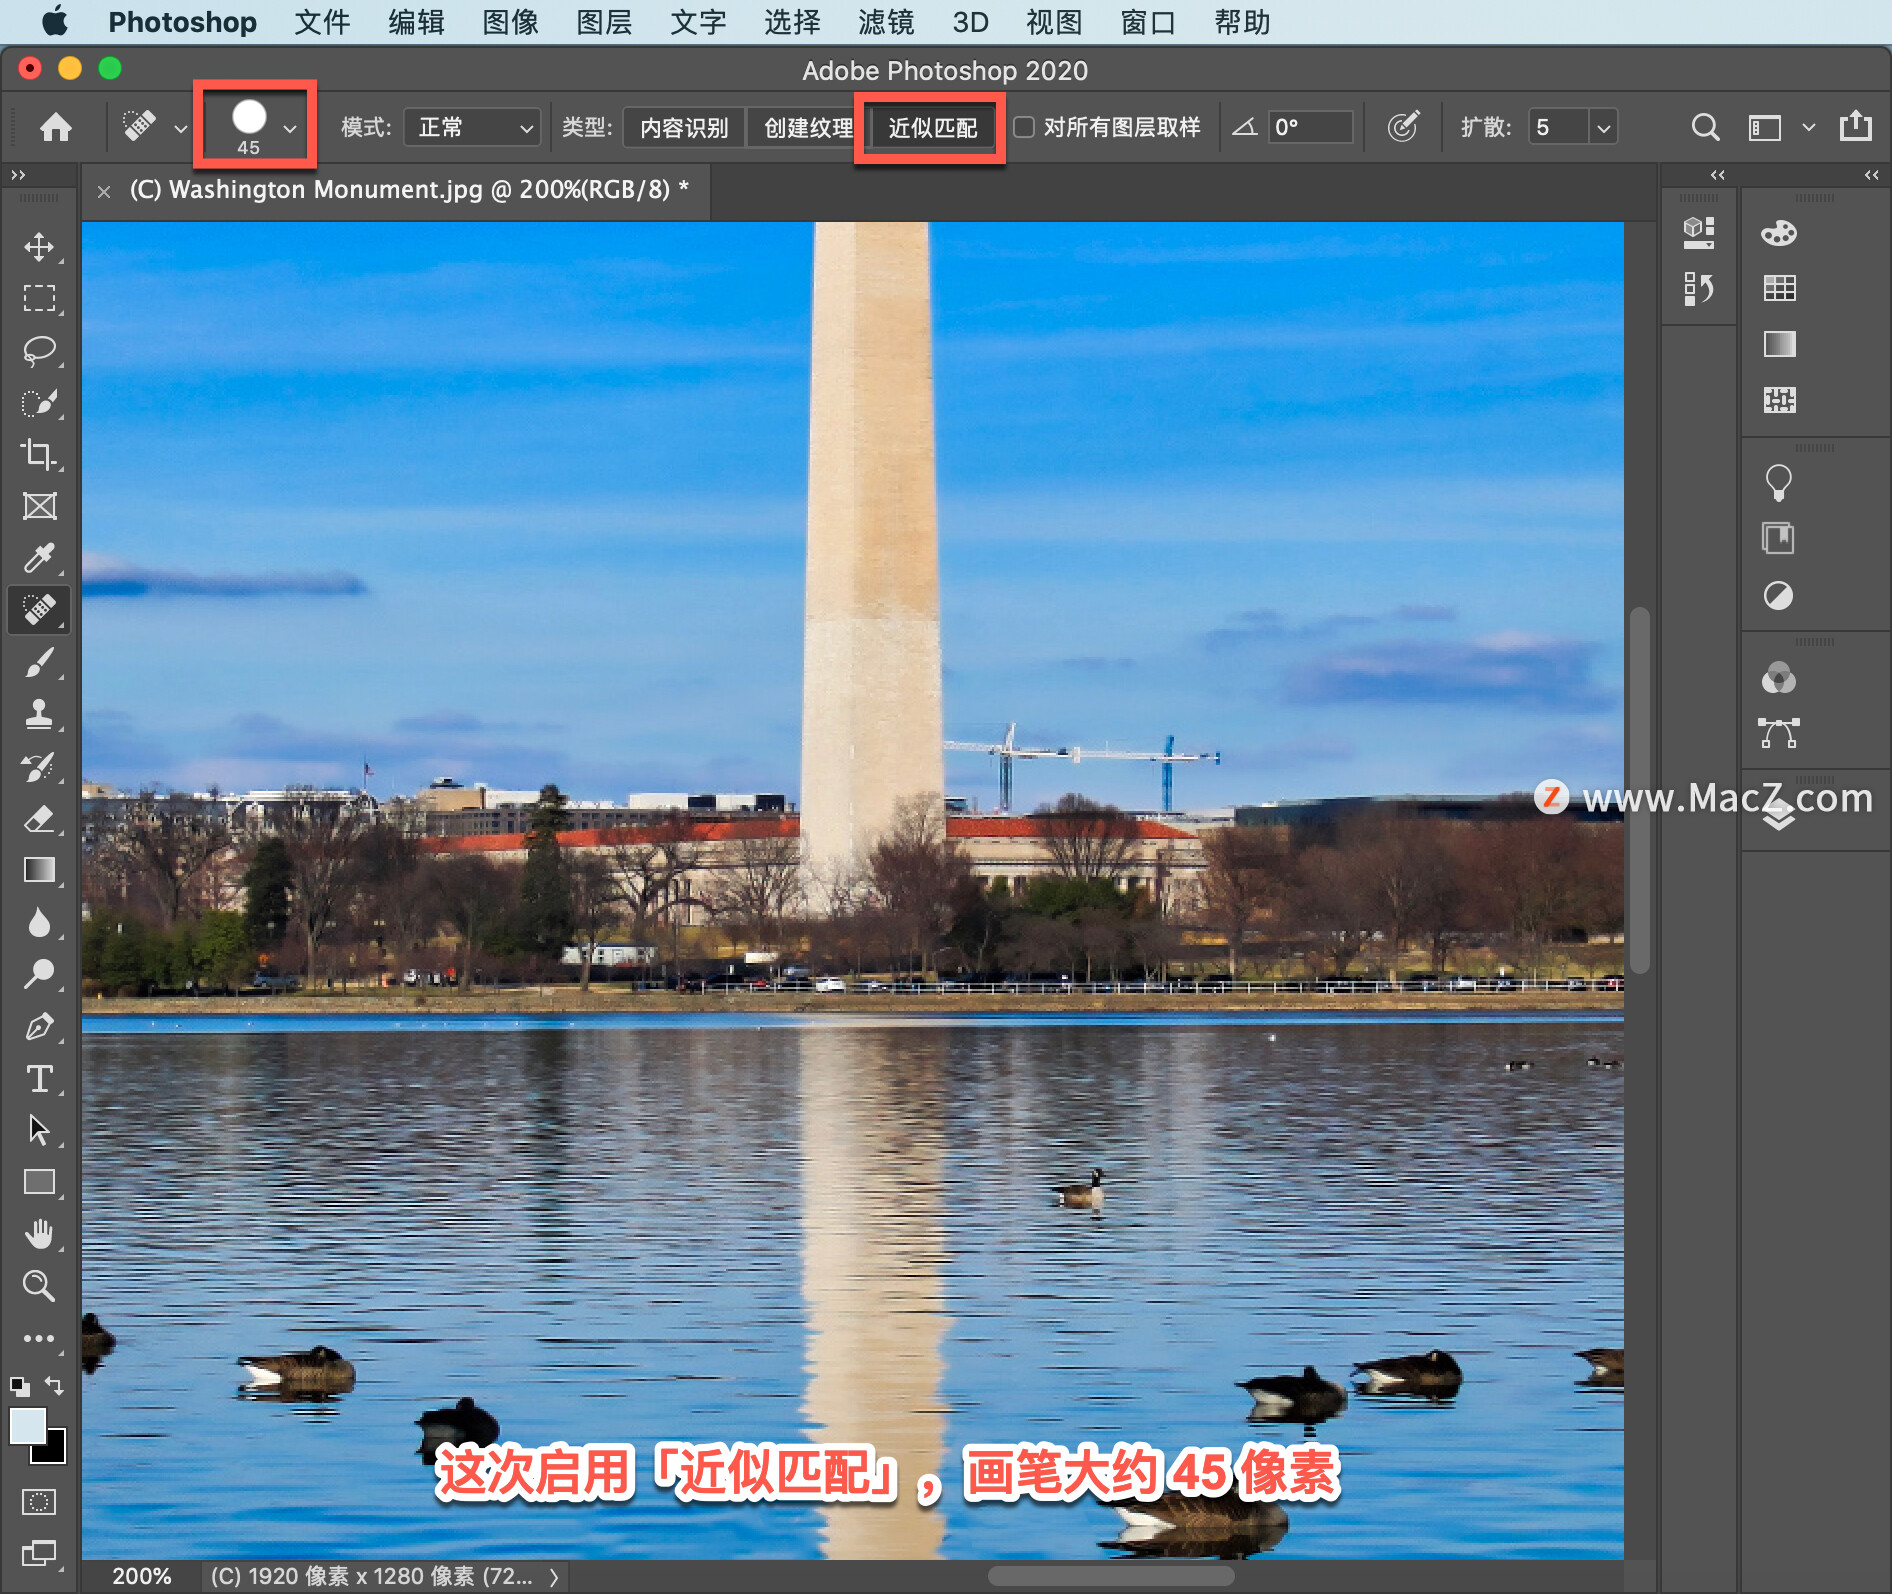This screenshot has height=1594, width=1892.
Task: Open the Color panel icon
Action: coord(1779,233)
